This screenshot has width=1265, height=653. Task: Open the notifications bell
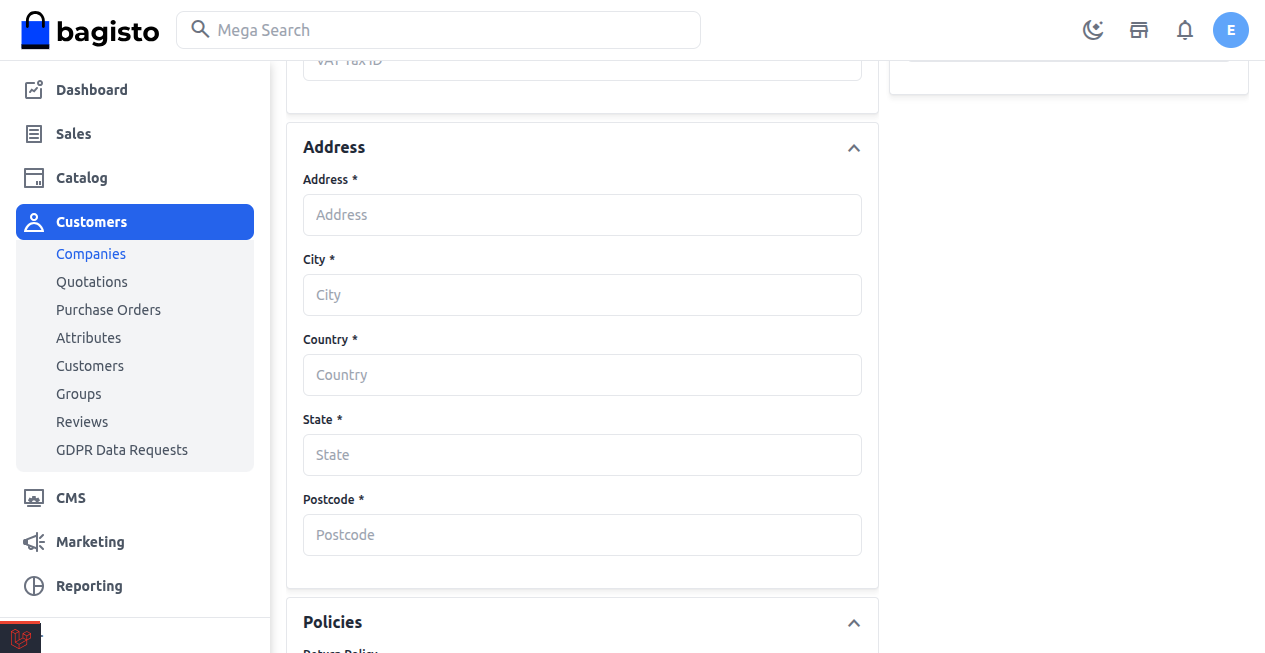click(1185, 30)
